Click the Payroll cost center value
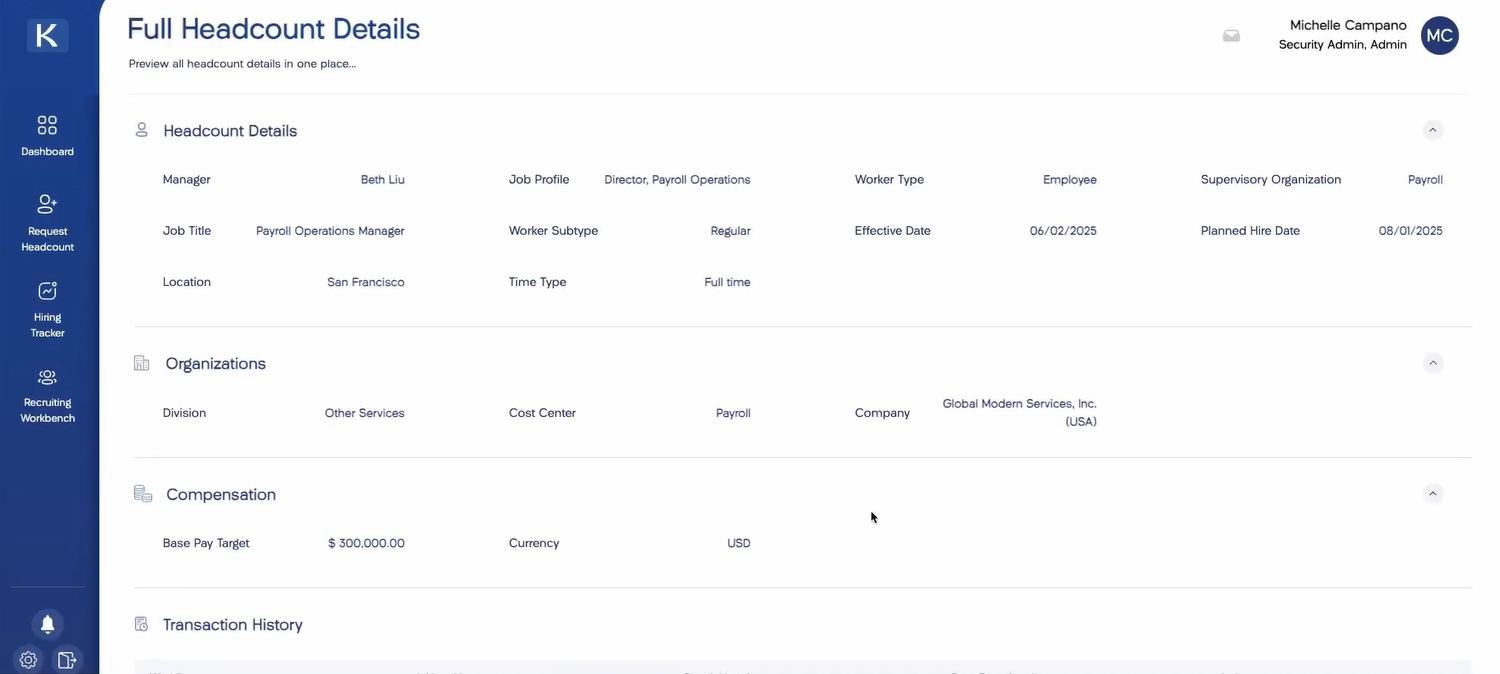1500x674 pixels. coord(733,413)
